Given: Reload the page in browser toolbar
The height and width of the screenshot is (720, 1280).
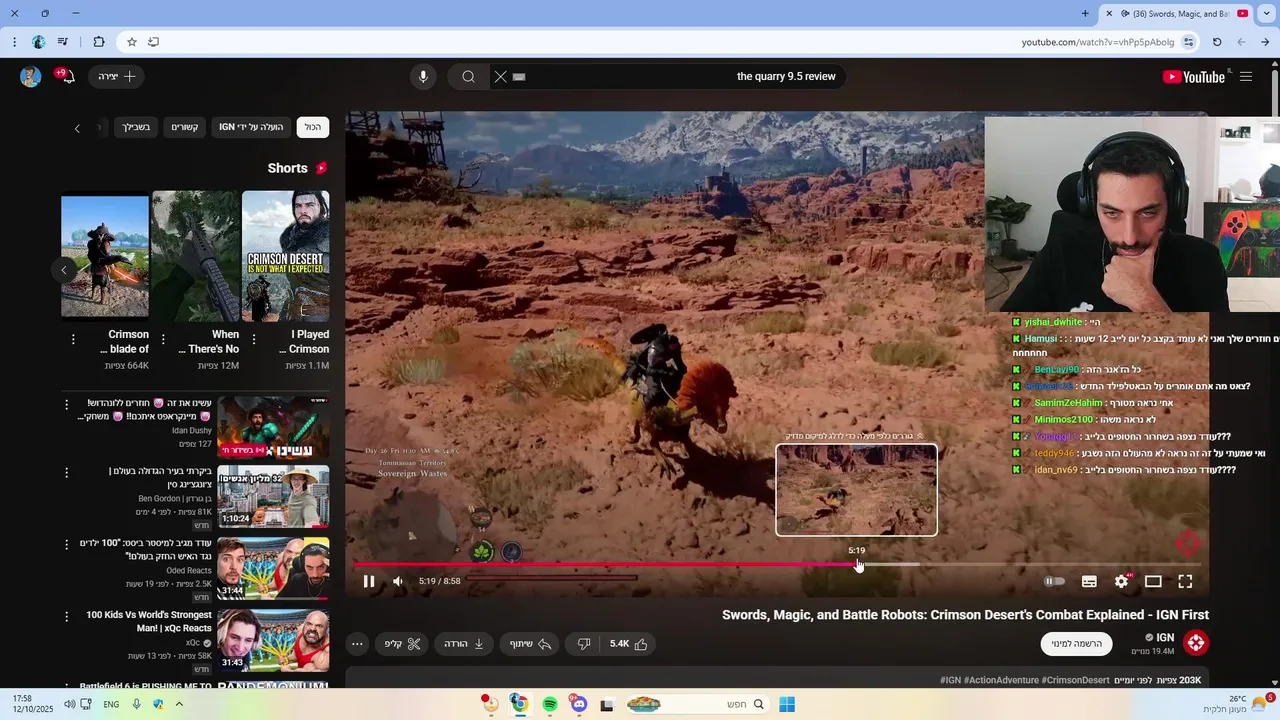Looking at the screenshot, I should 1217,42.
